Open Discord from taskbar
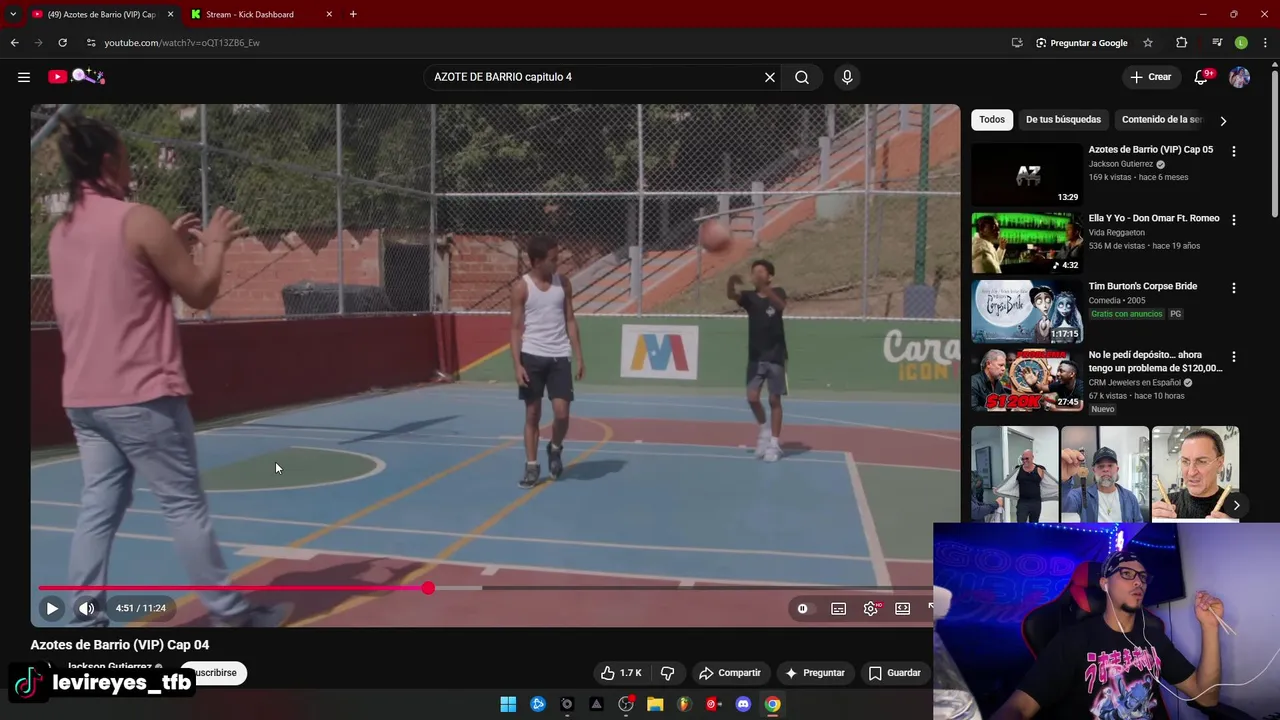Image resolution: width=1280 pixels, height=720 pixels. click(743, 704)
